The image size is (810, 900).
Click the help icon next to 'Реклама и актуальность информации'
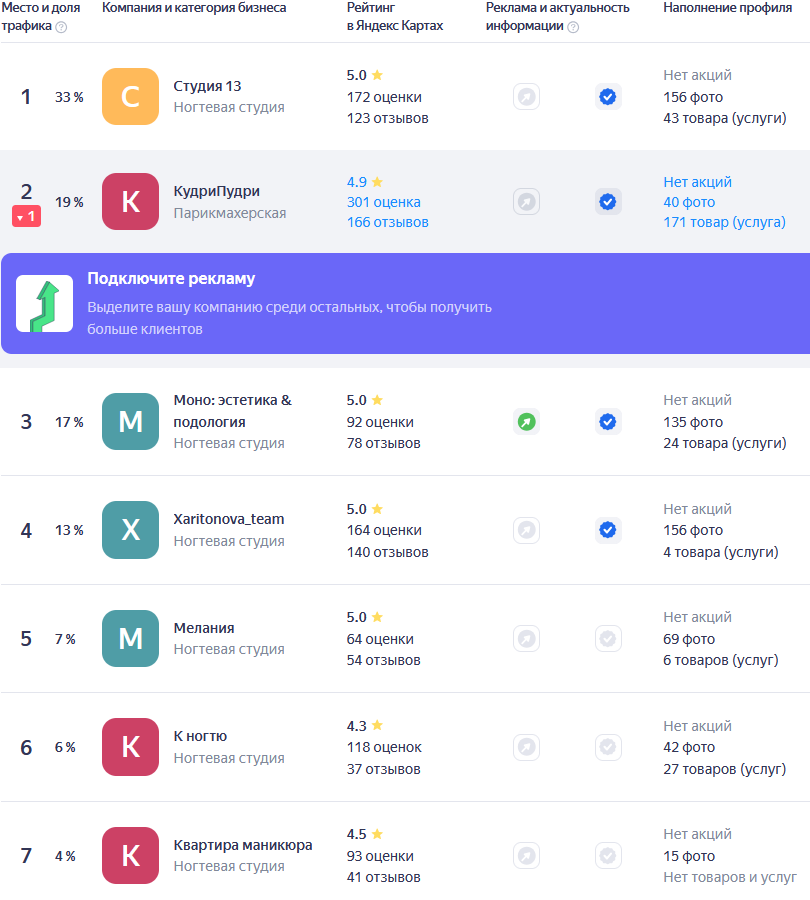(x=573, y=27)
